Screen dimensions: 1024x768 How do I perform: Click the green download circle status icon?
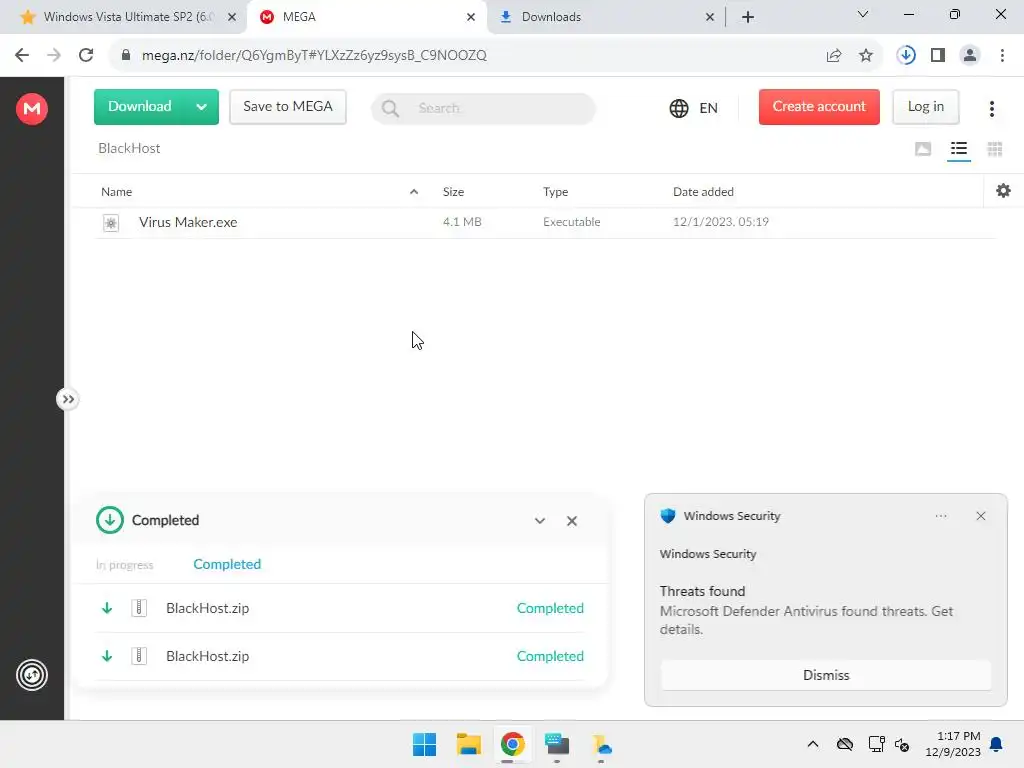[x=110, y=520]
